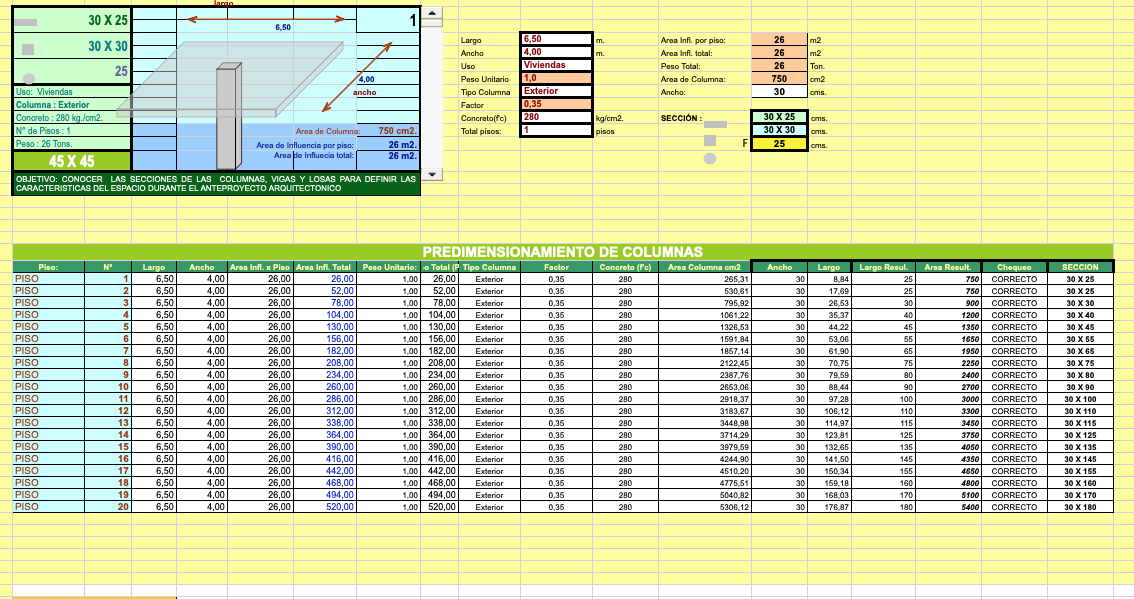Click the Largo input cell showing 6,50
1134x599 pixels.
point(556,39)
